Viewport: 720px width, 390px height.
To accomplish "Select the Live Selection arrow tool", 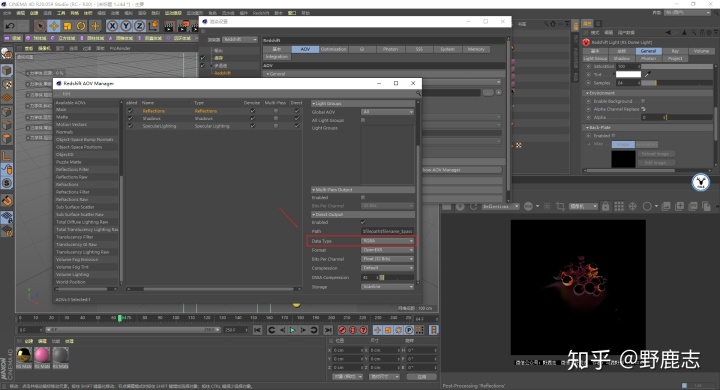I will tap(40, 26).
